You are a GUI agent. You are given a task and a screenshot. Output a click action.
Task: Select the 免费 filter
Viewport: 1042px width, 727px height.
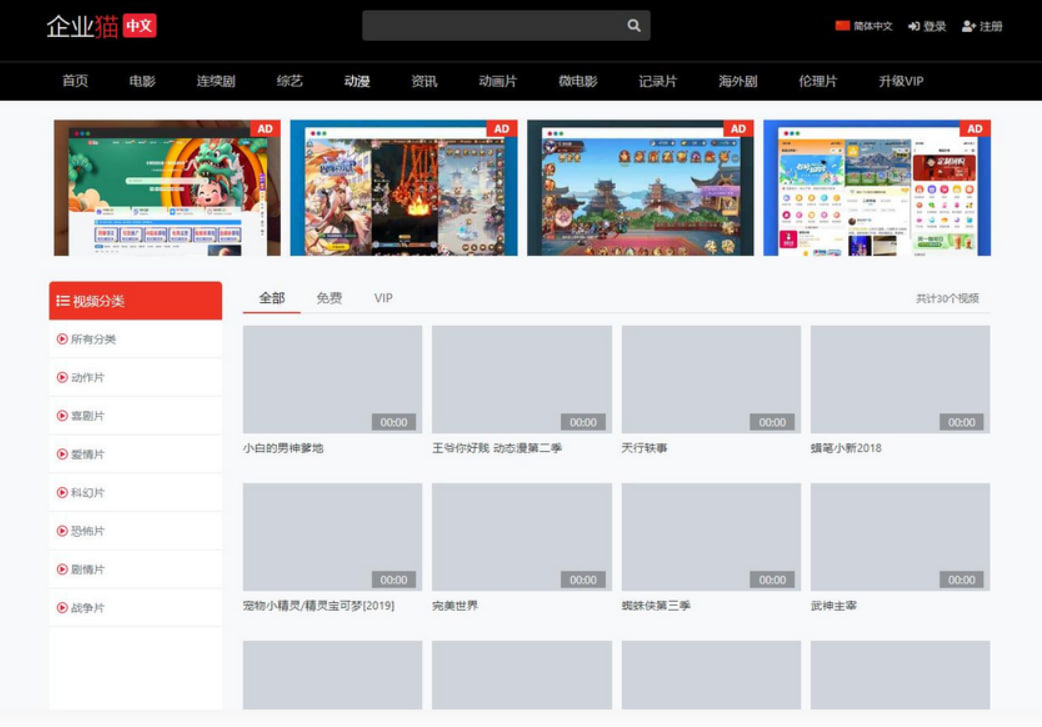pyautogui.click(x=328, y=297)
